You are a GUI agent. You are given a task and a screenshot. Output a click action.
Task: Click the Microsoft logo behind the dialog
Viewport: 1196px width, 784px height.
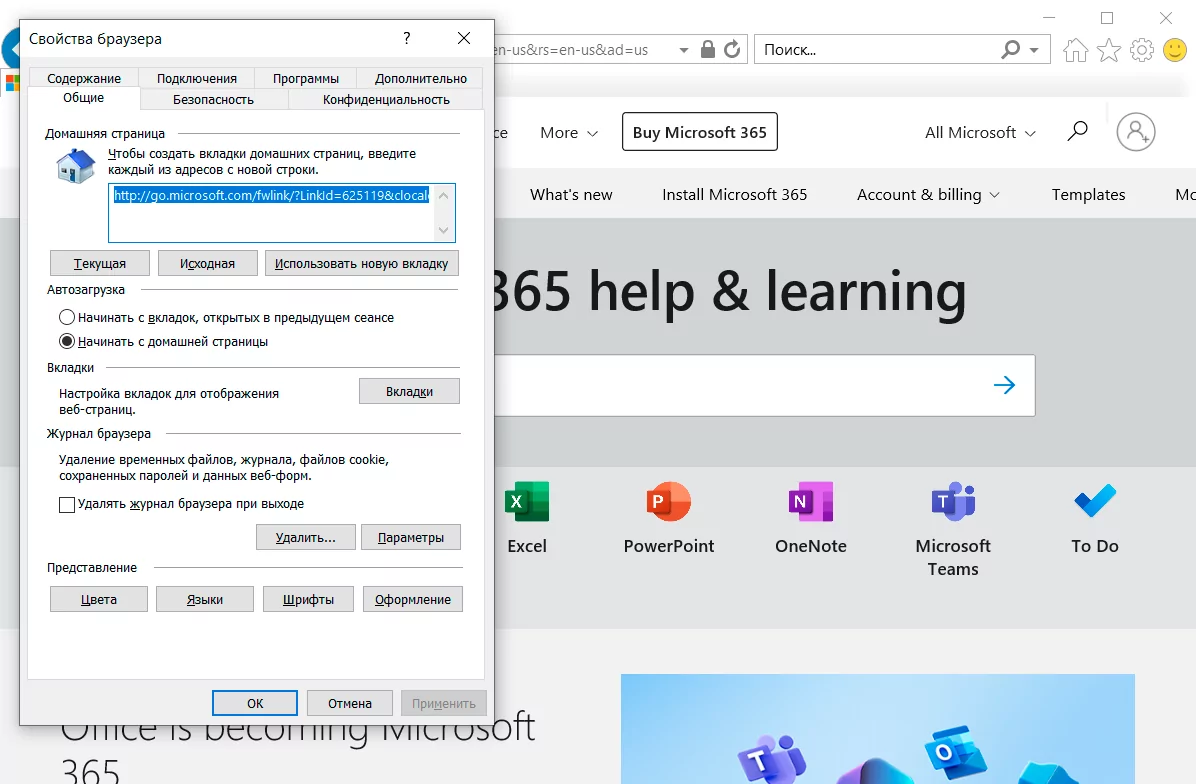(11, 83)
